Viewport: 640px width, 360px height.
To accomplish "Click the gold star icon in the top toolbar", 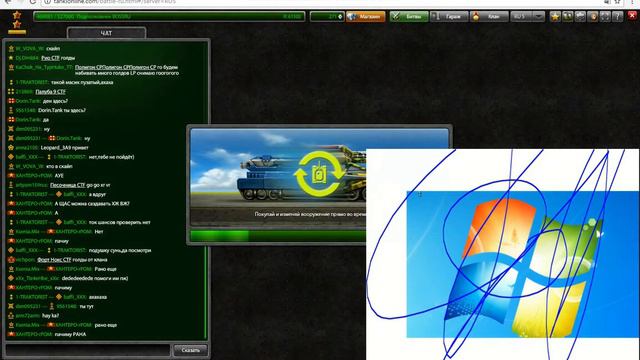I will (x=555, y=17).
